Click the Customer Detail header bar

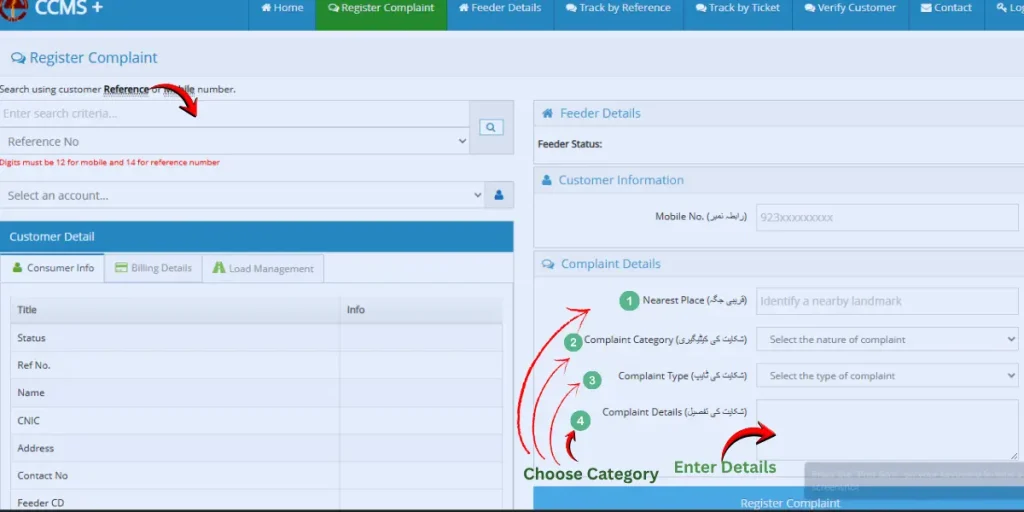click(257, 236)
